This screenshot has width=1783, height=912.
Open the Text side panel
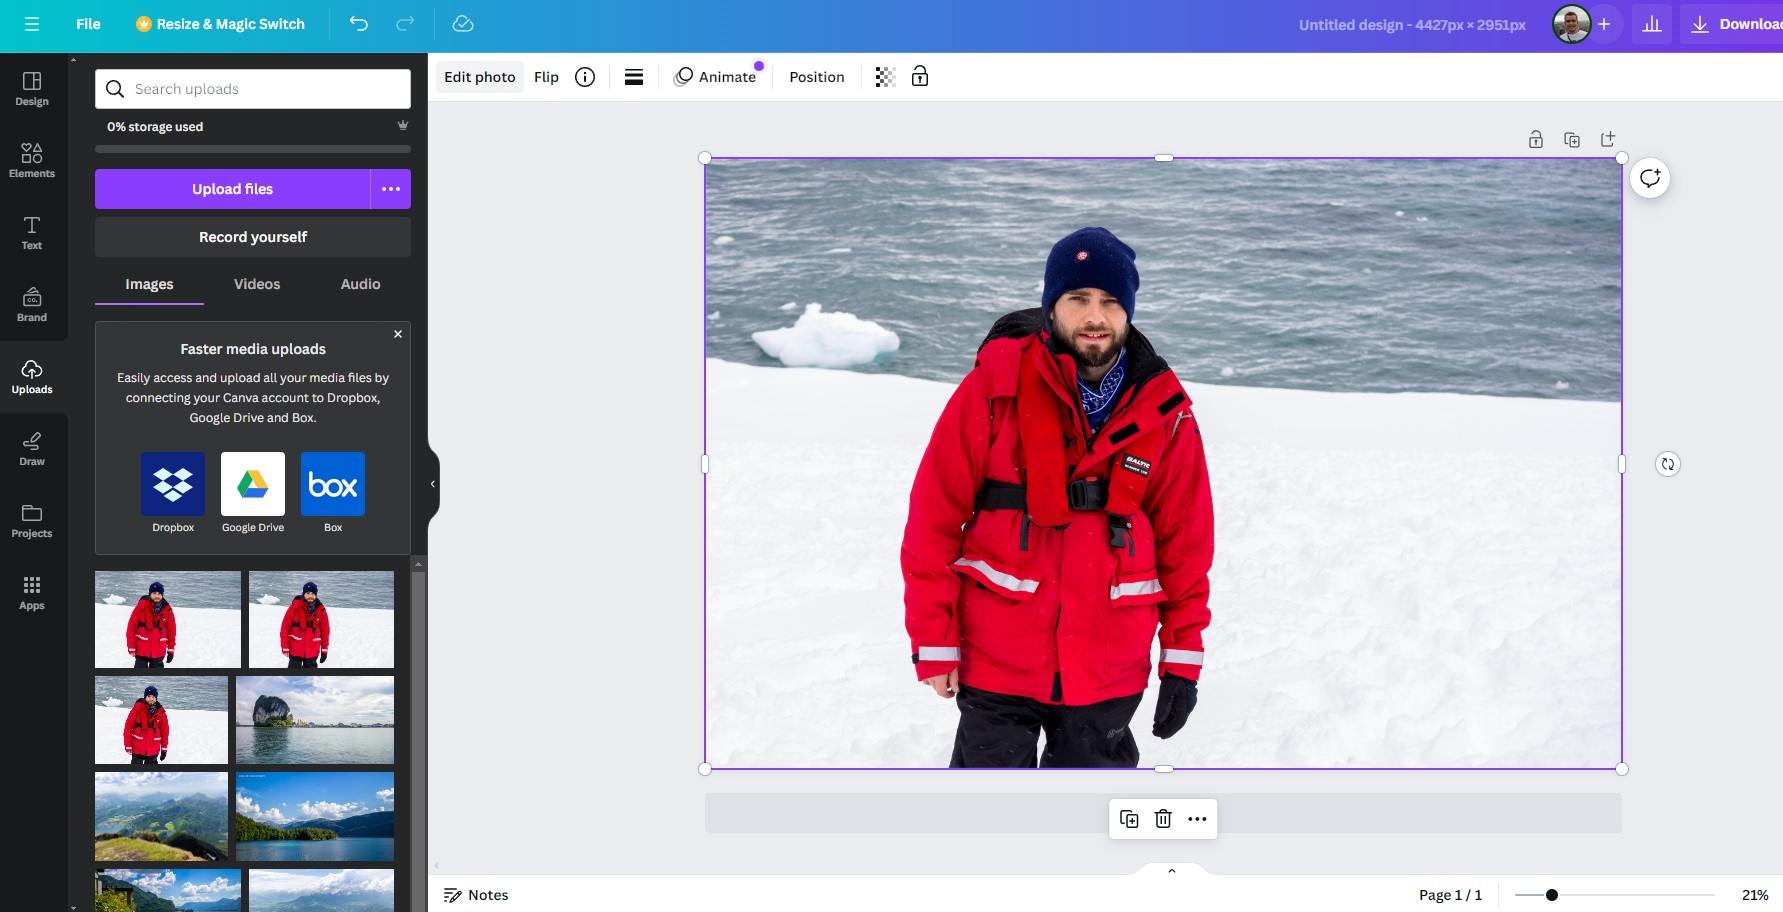click(32, 232)
